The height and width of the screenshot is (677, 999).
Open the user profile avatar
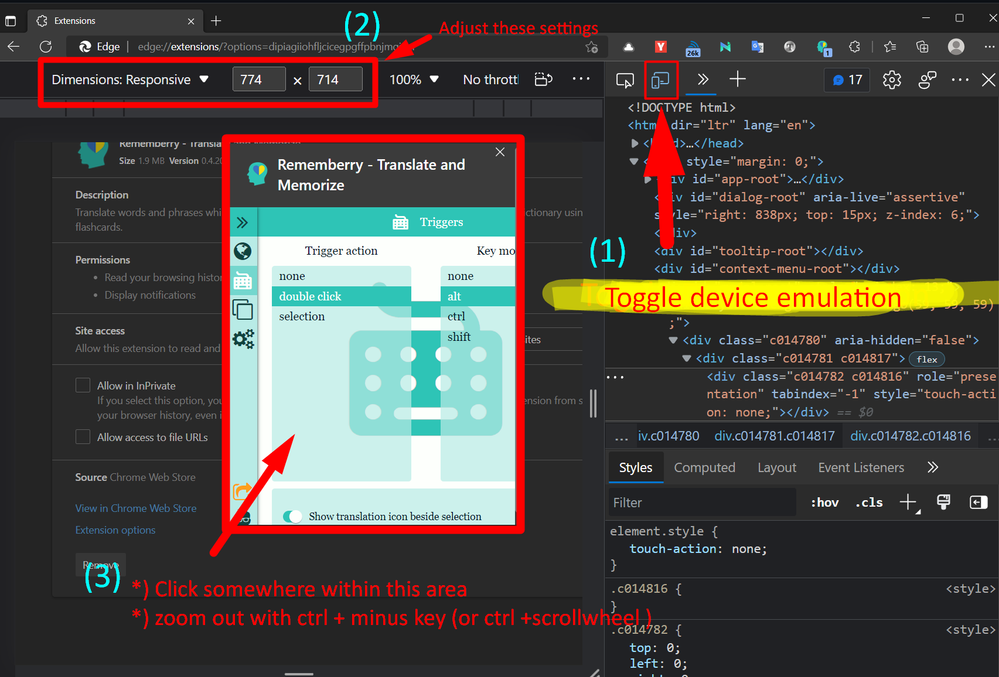tap(956, 46)
